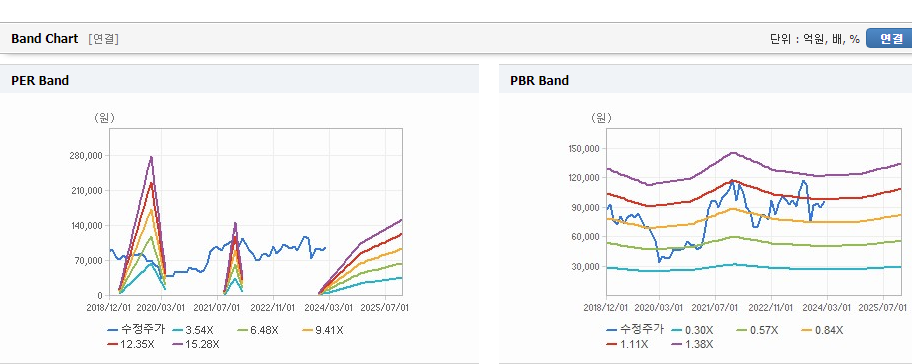Click the blue 연결 button
912x364 pixels.
[x=889, y=38]
